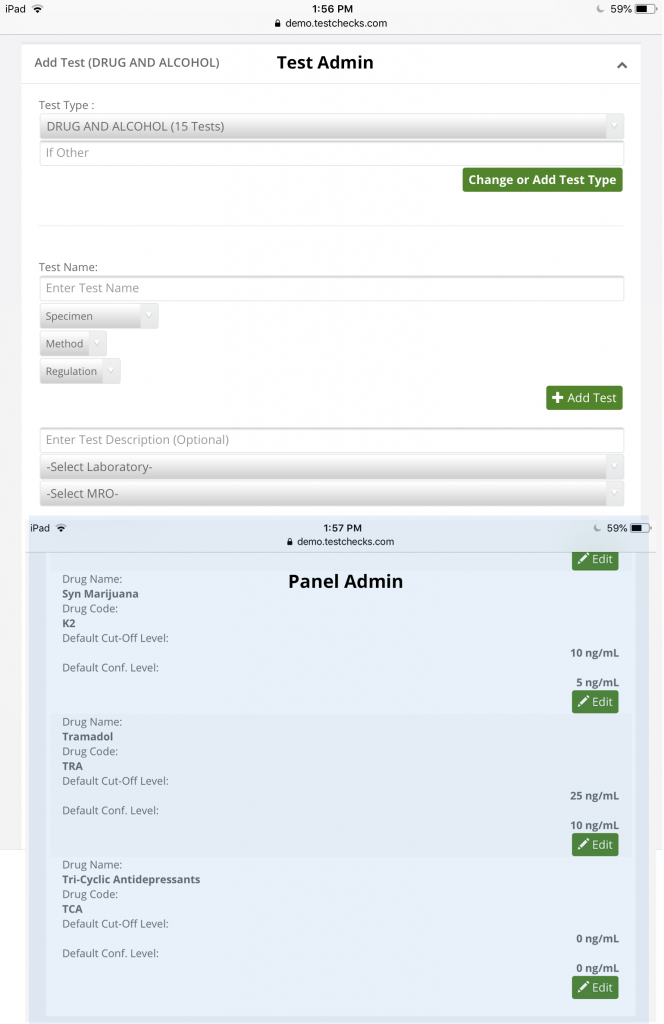The width and height of the screenshot is (664, 1024).
Task: Click the Add Test button
Action: coord(584,398)
